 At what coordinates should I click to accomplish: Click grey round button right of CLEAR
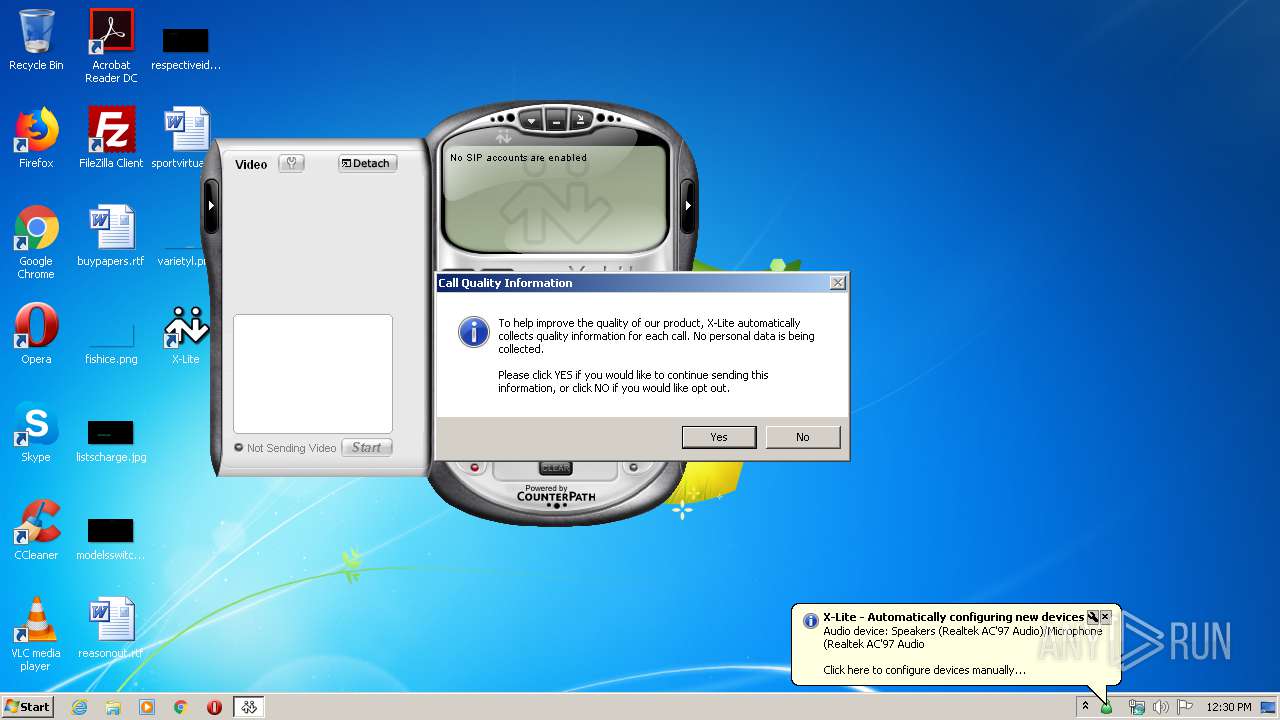[633, 467]
